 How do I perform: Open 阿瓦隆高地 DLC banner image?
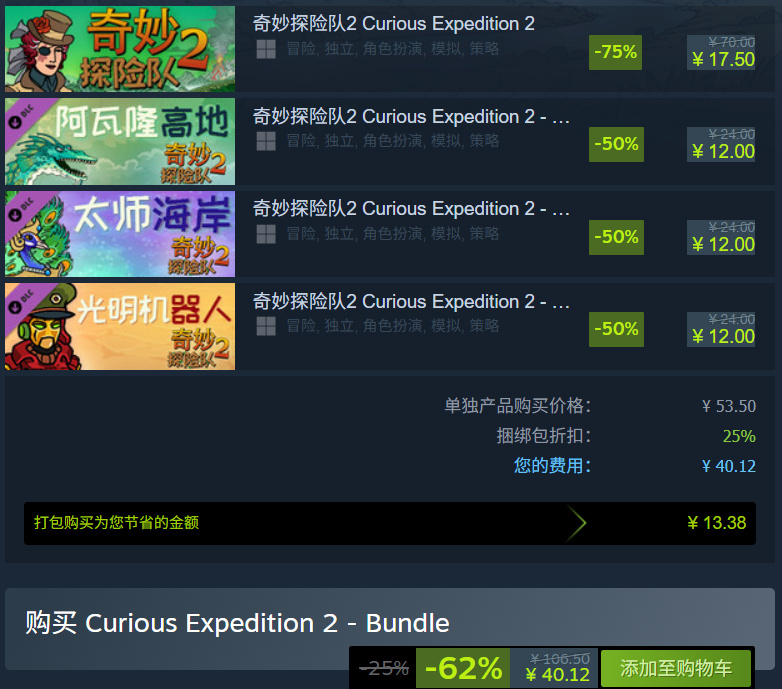pos(120,142)
